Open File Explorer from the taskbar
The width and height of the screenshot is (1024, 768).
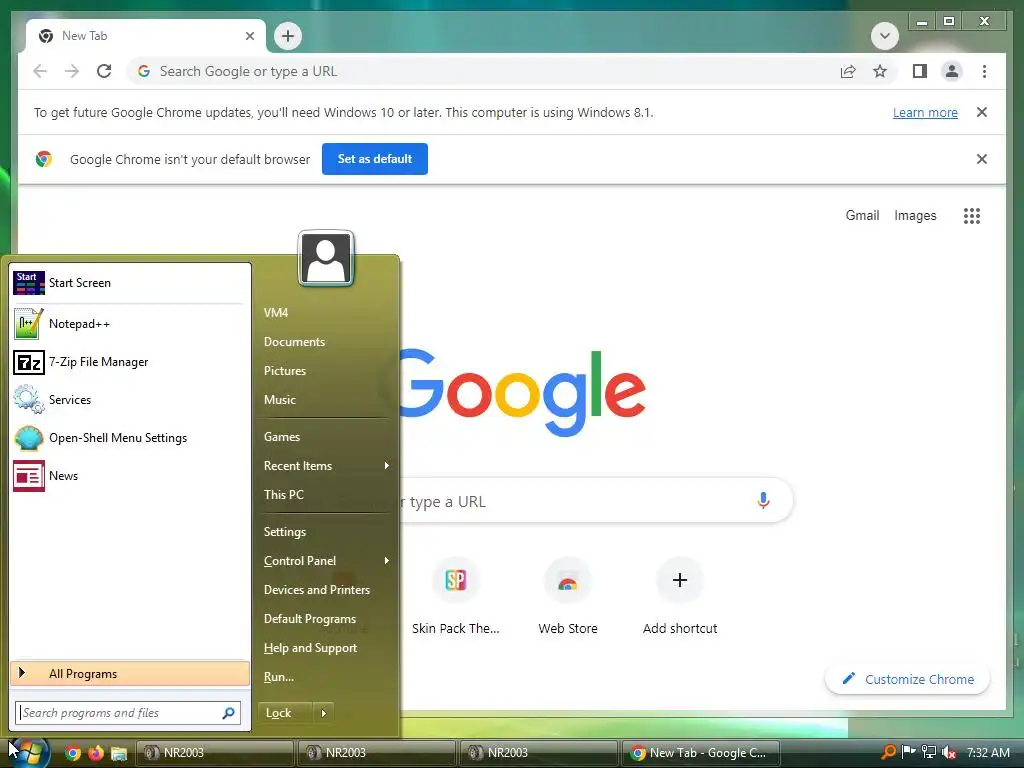119,753
